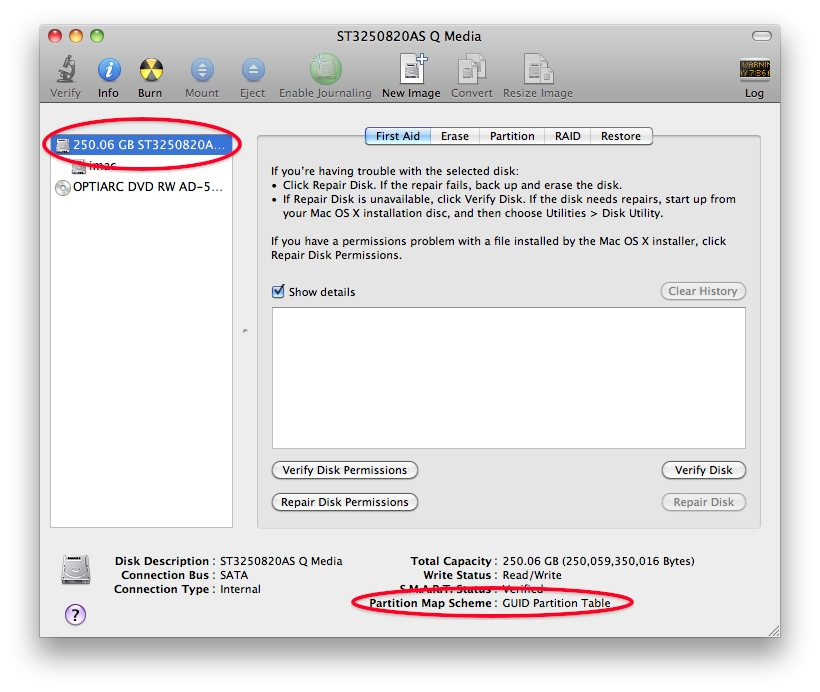
Task: Open the disk Info panel
Action: click(x=109, y=70)
